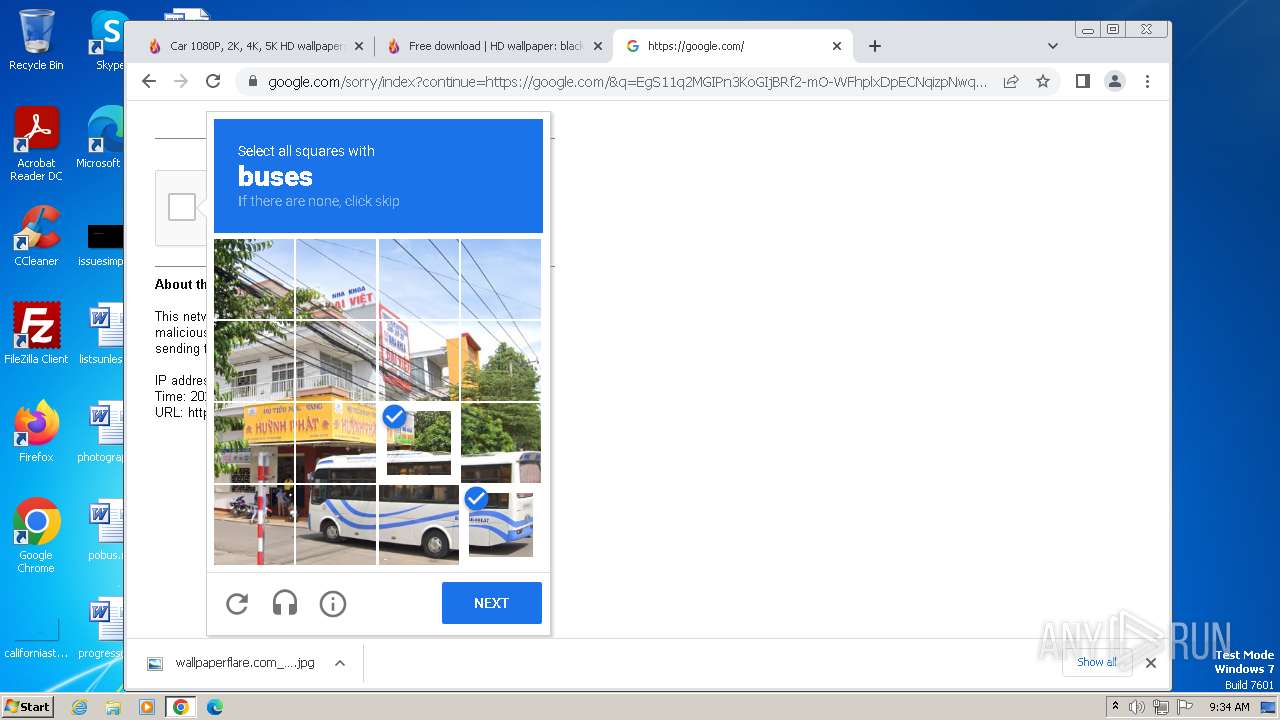The height and width of the screenshot is (720, 1280).
Task: Select the tile with bus roof and tree
Action: pos(500,442)
